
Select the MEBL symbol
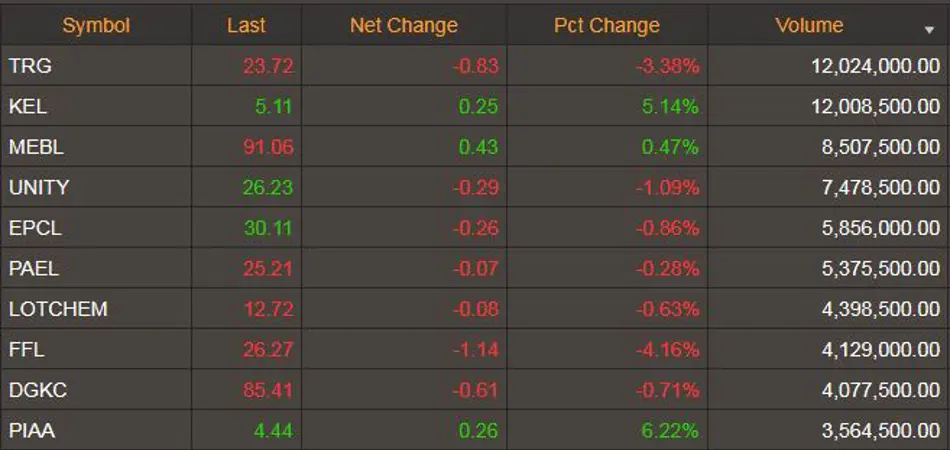pos(36,147)
